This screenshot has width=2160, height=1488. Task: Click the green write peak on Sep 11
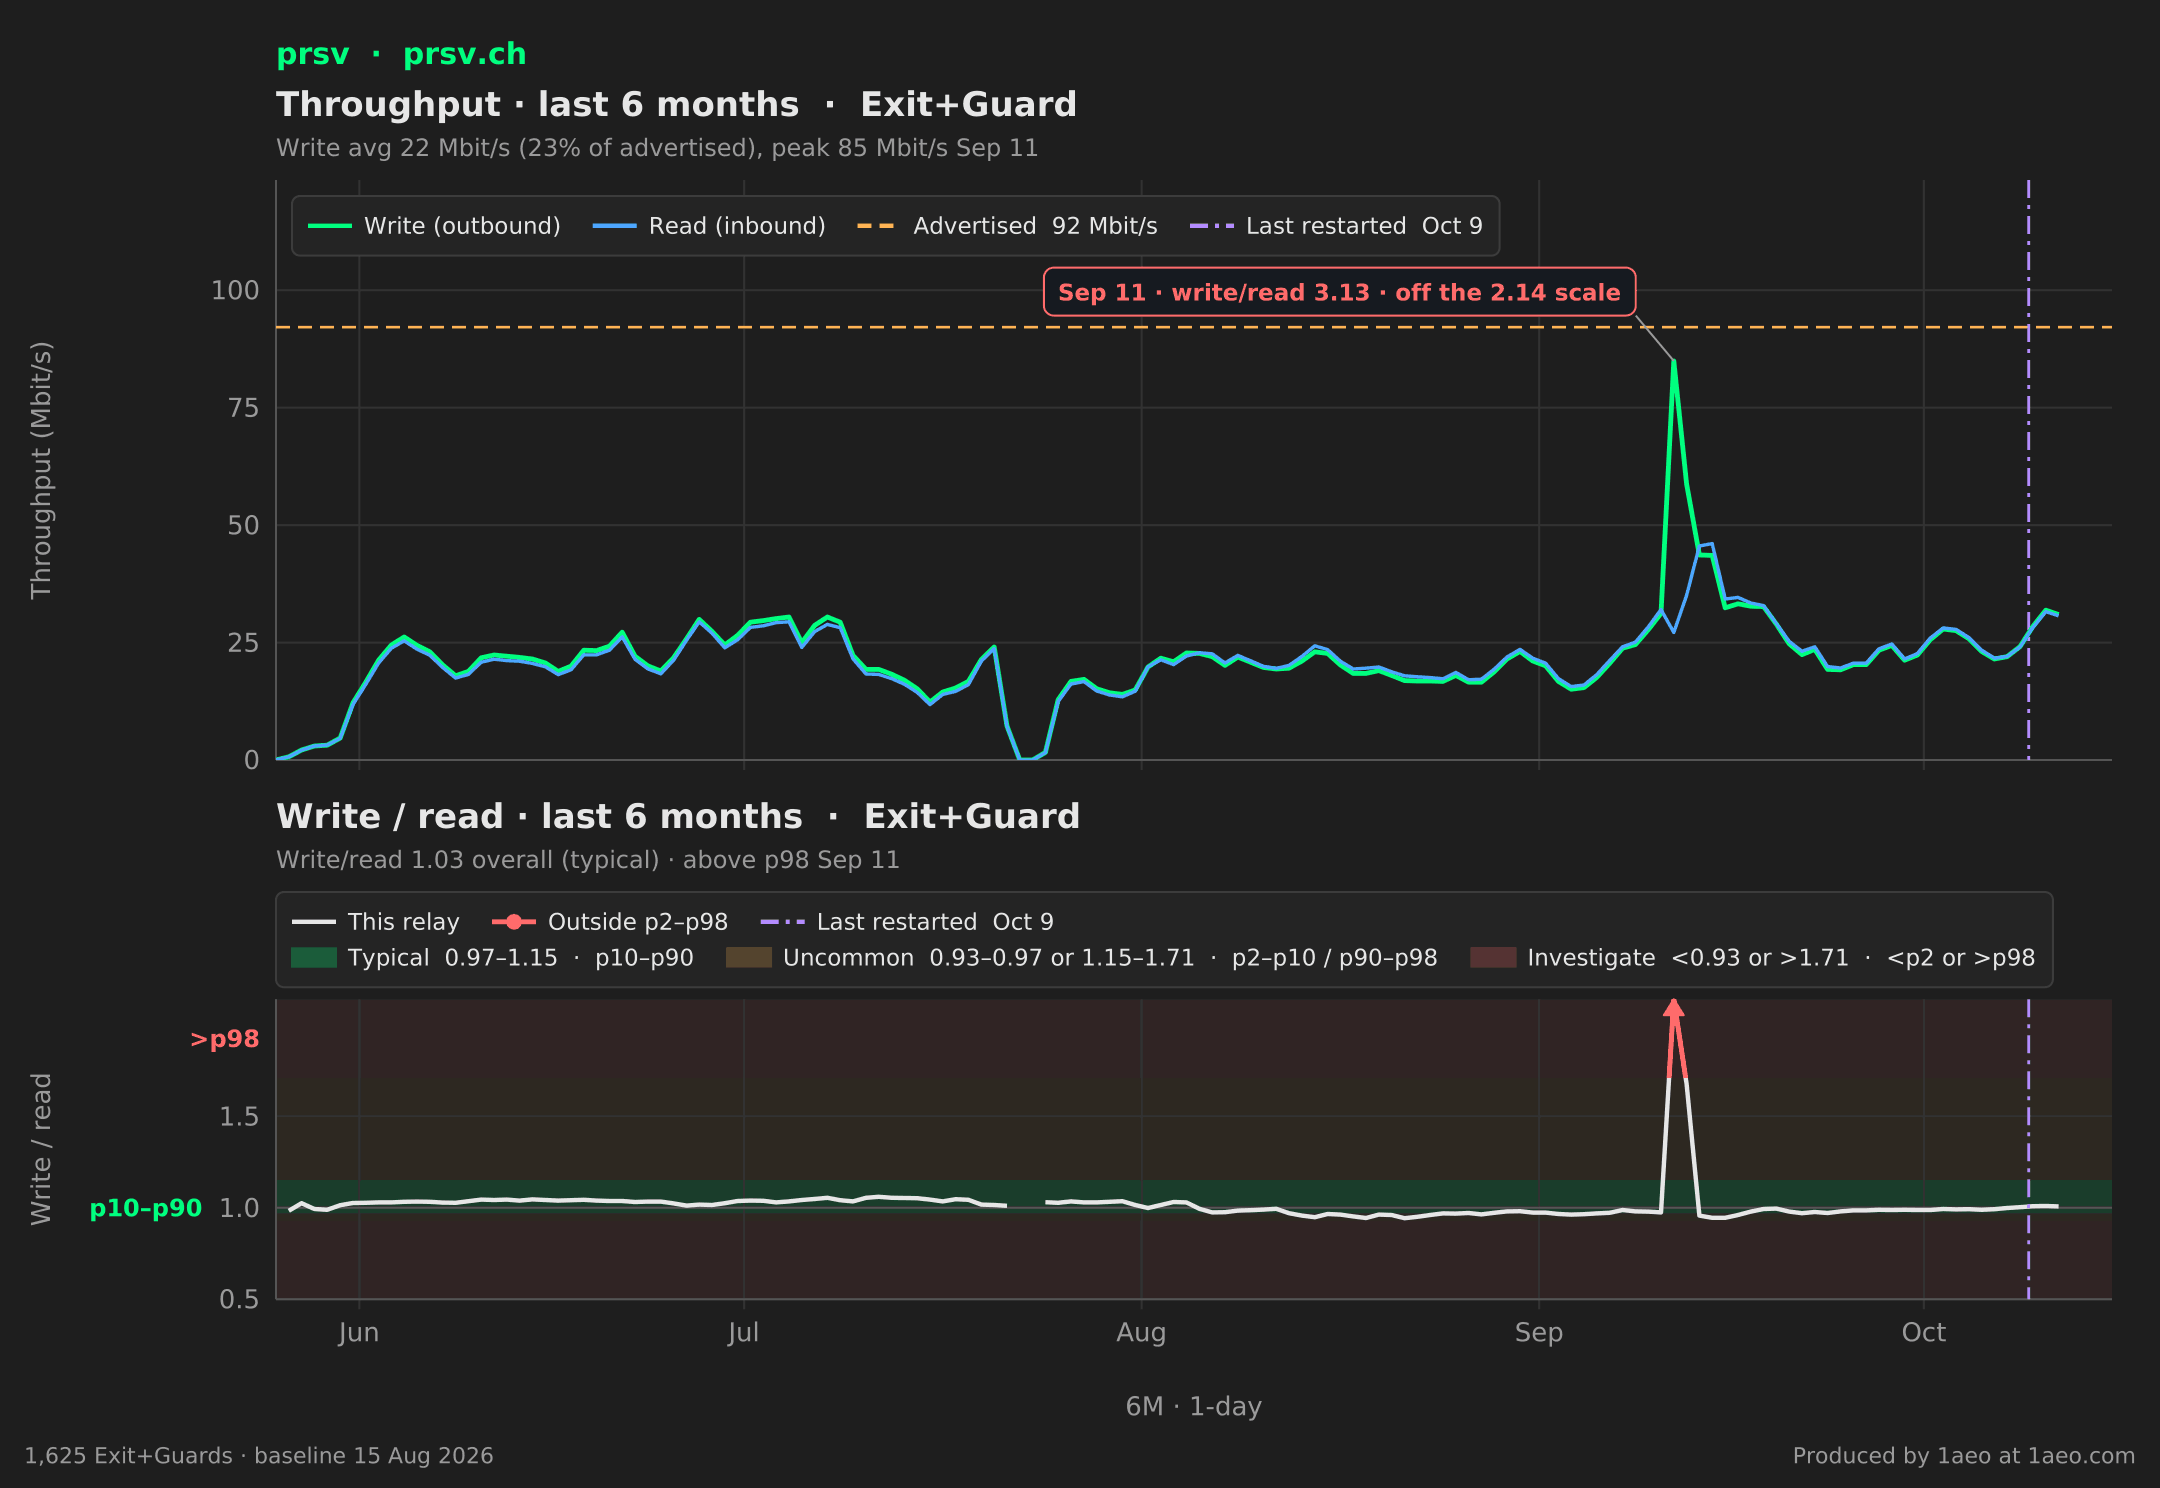click(1673, 362)
